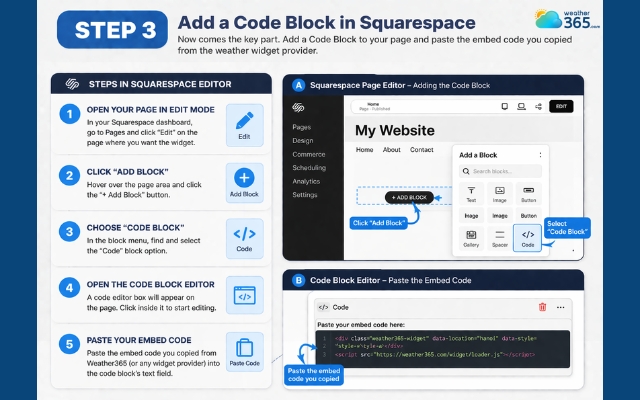Click the 'OPEN THE CODE BLOCK EDITOR' heading

[x=151, y=284]
